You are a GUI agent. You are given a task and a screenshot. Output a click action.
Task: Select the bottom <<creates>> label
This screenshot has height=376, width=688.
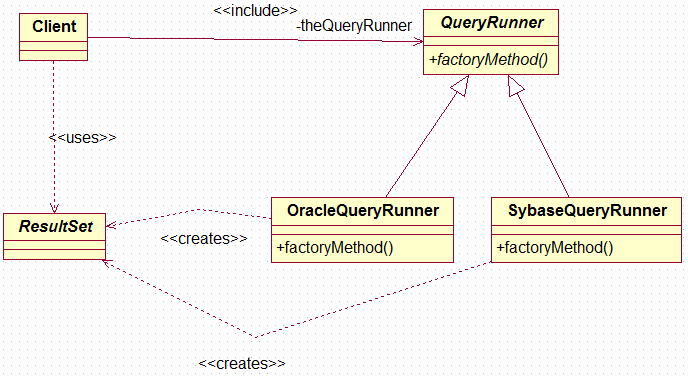(x=242, y=364)
